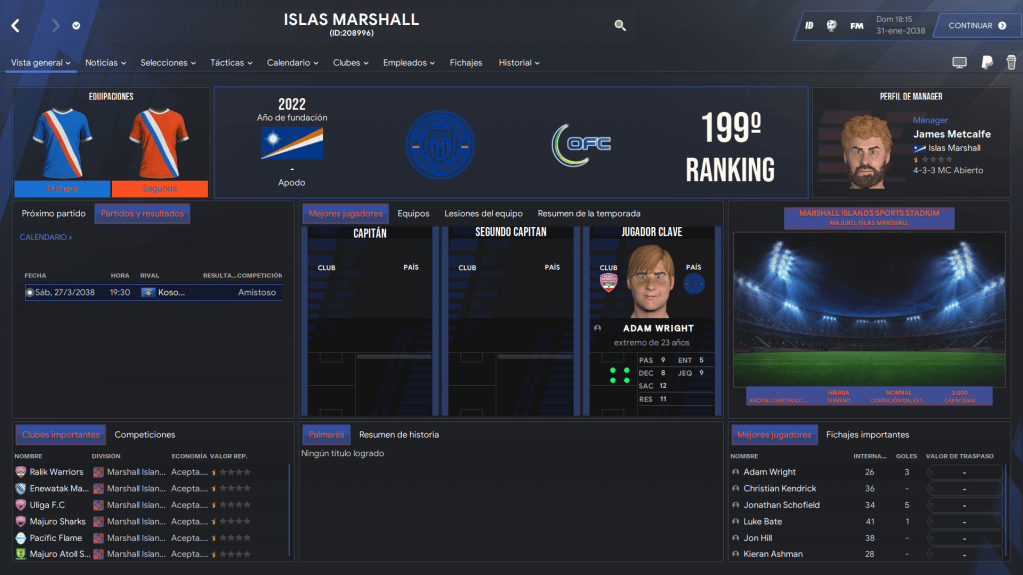
Task: Click the FM logo icon
Action: tap(857, 26)
